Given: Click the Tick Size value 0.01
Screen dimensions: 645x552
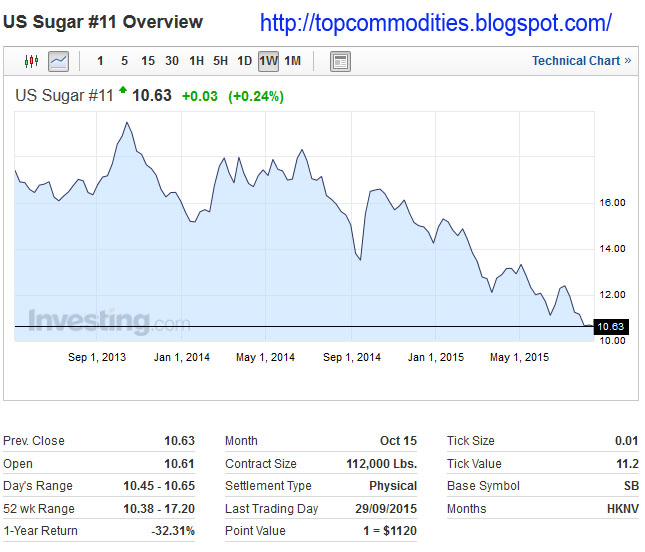Looking at the screenshot, I should click(x=626, y=441).
